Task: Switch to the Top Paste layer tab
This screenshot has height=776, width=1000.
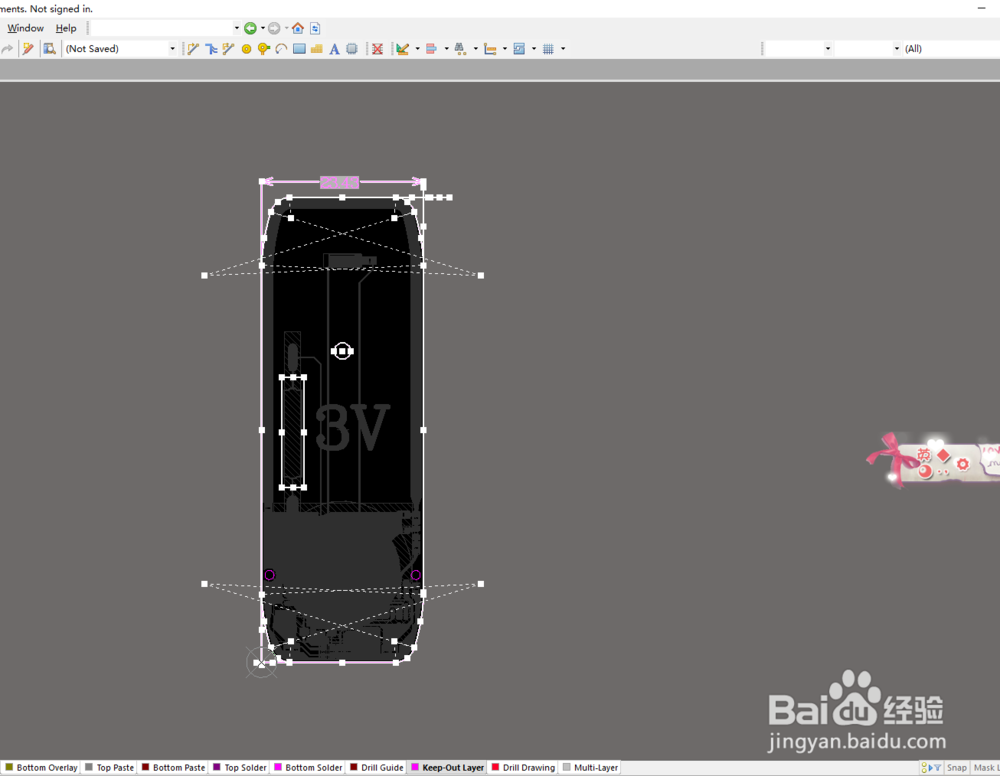Action: click(109, 768)
